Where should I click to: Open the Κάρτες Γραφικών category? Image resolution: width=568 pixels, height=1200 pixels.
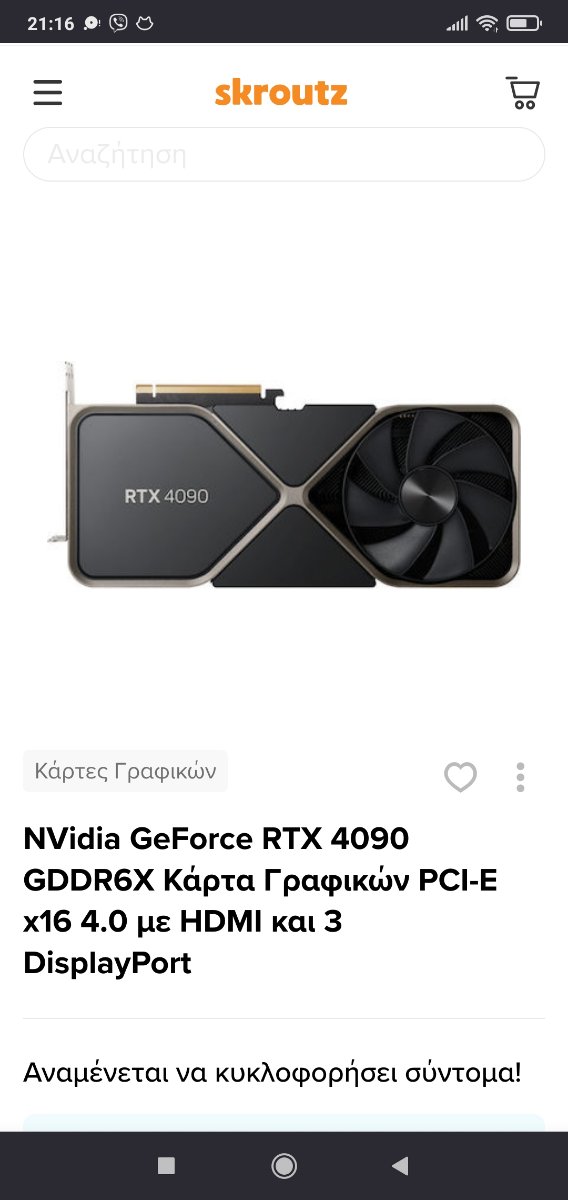click(125, 771)
